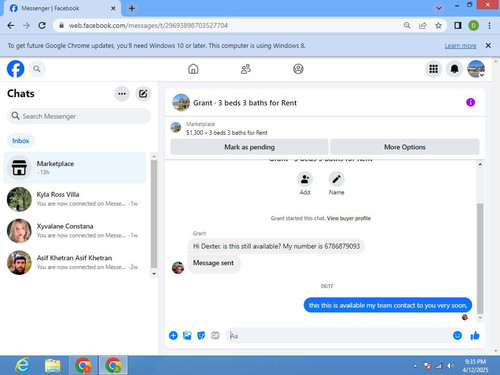Open File Explorer from taskbar

click(x=53, y=365)
